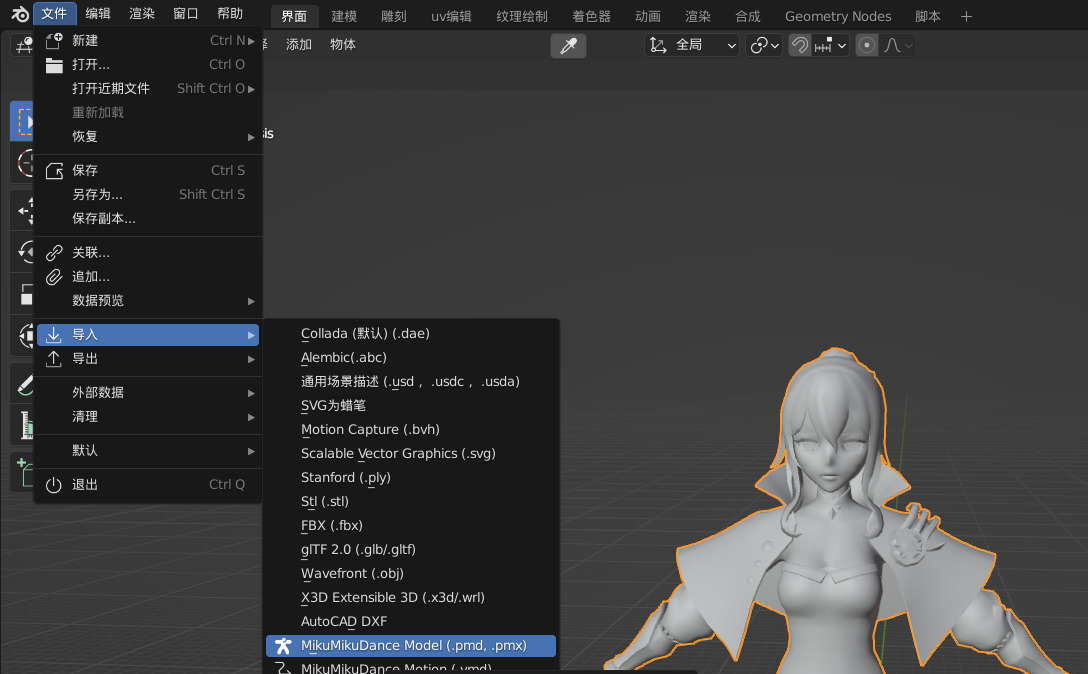This screenshot has height=674, width=1088.
Task: Import Wavefront (.obj) file
Action: tap(411, 573)
